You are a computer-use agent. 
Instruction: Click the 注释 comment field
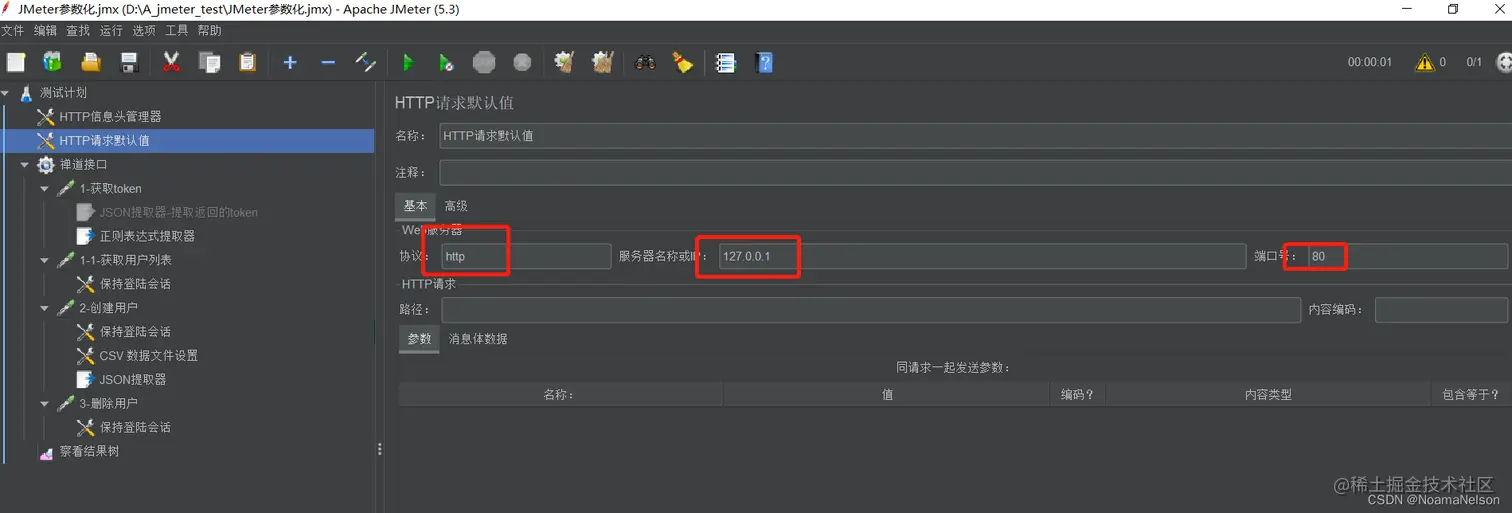click(974, 173)
